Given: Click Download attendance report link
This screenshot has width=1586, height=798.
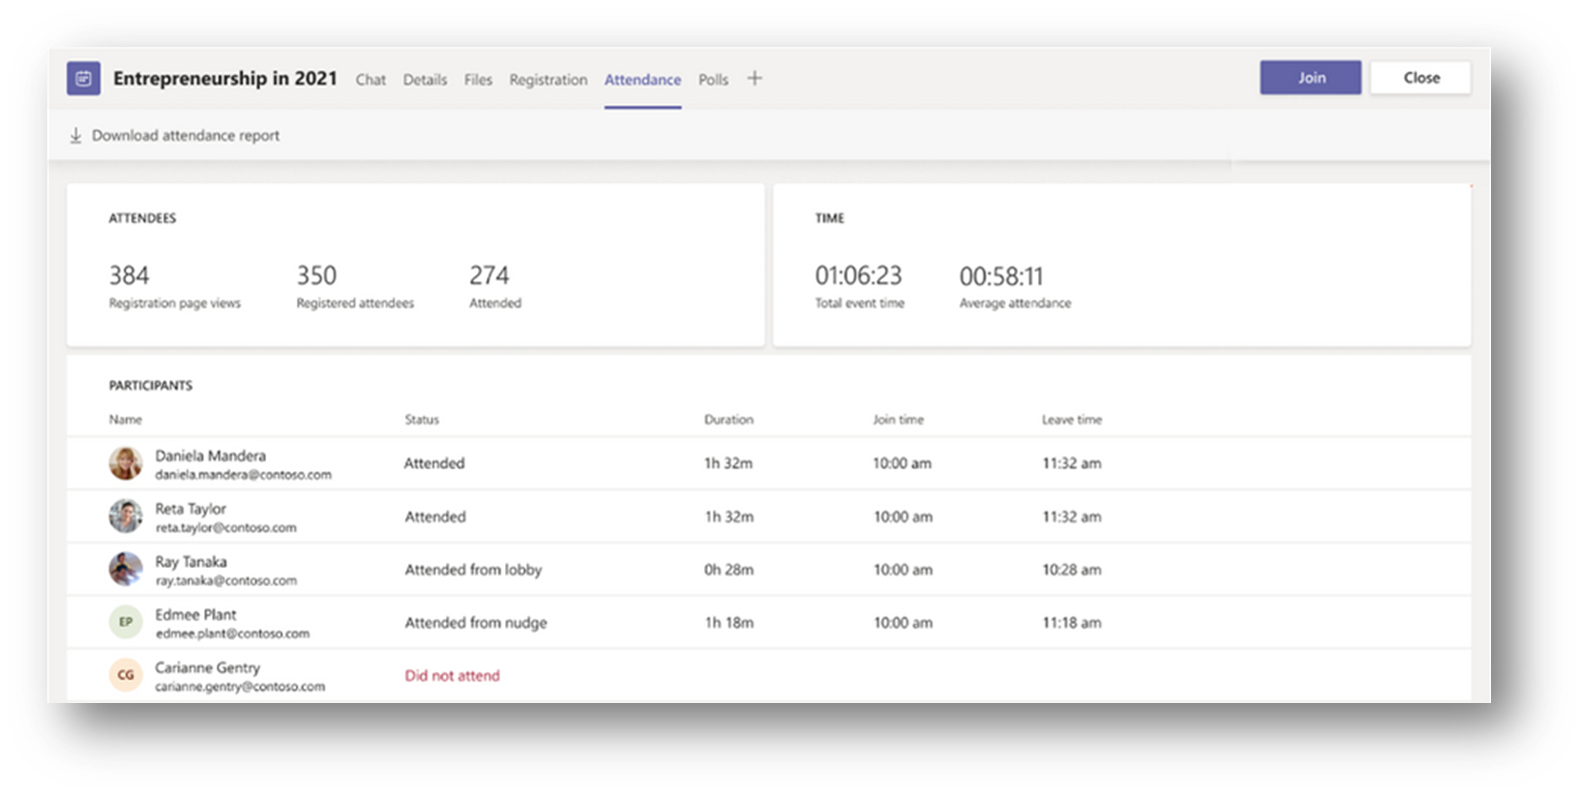Looking at the screenshot, I should (185, 136).
